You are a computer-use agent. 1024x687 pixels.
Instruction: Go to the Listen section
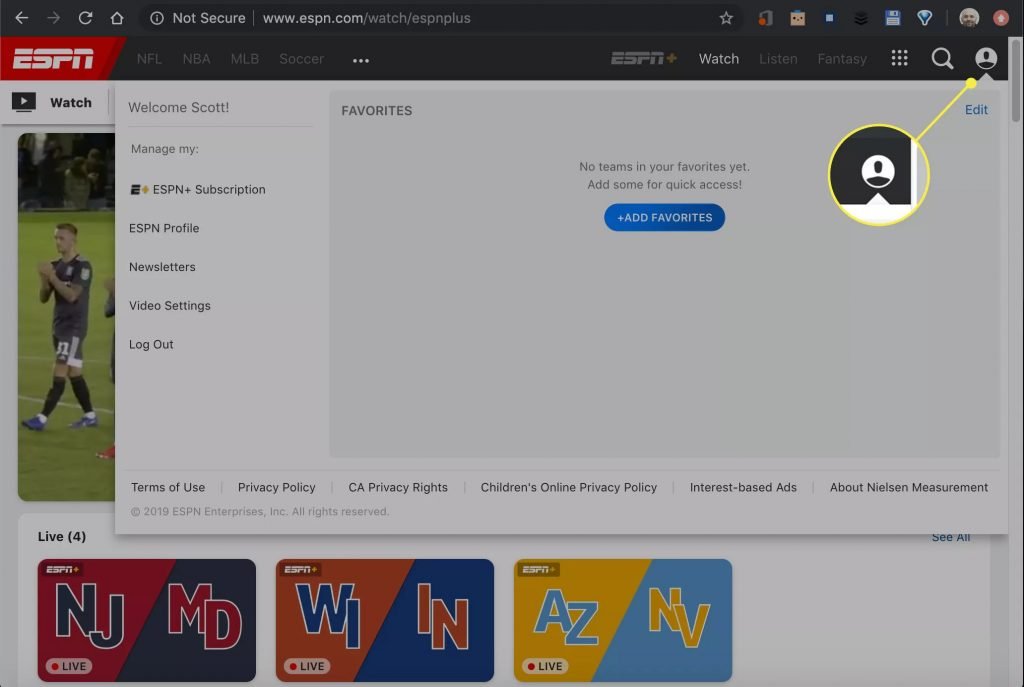click(778, 59)
